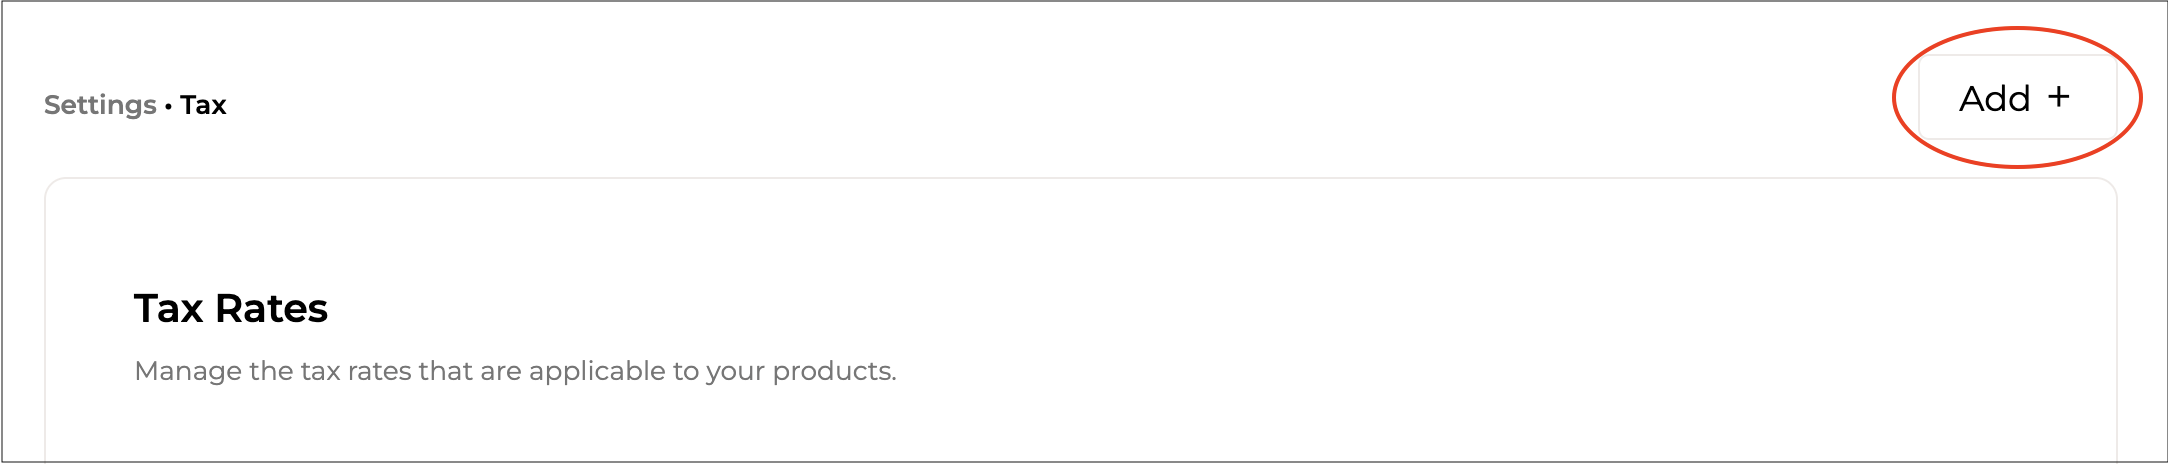
Task: Click the red-circled Add button
Action: (x=2016, y=98)
